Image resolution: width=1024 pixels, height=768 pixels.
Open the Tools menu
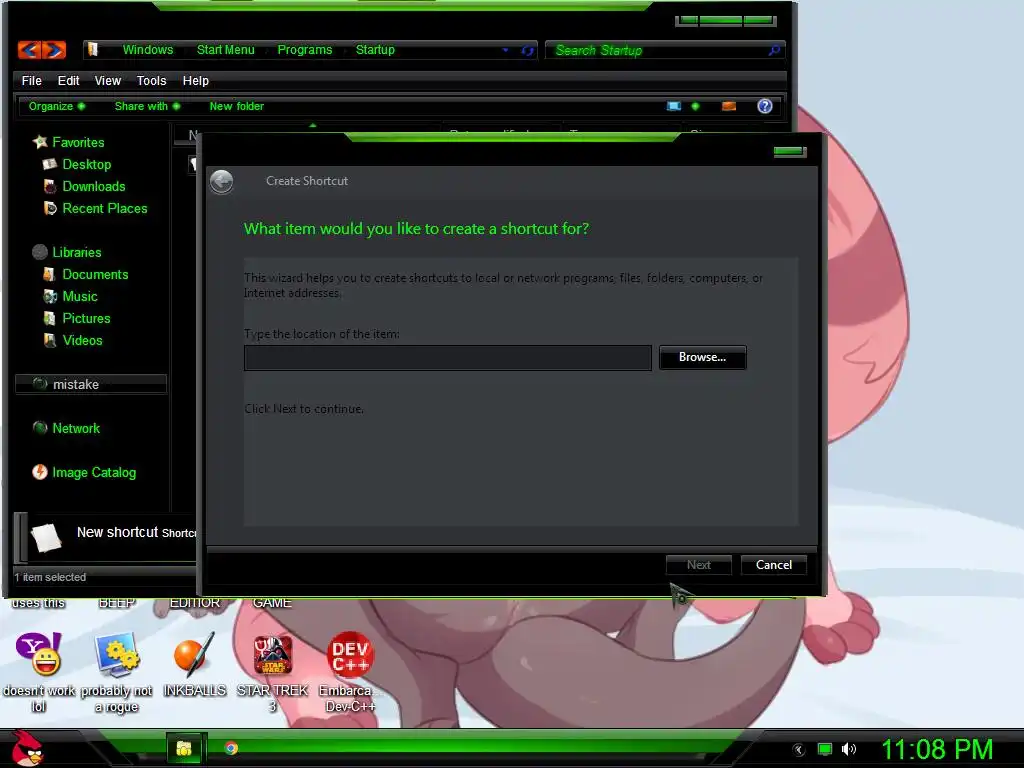point(151,80)
